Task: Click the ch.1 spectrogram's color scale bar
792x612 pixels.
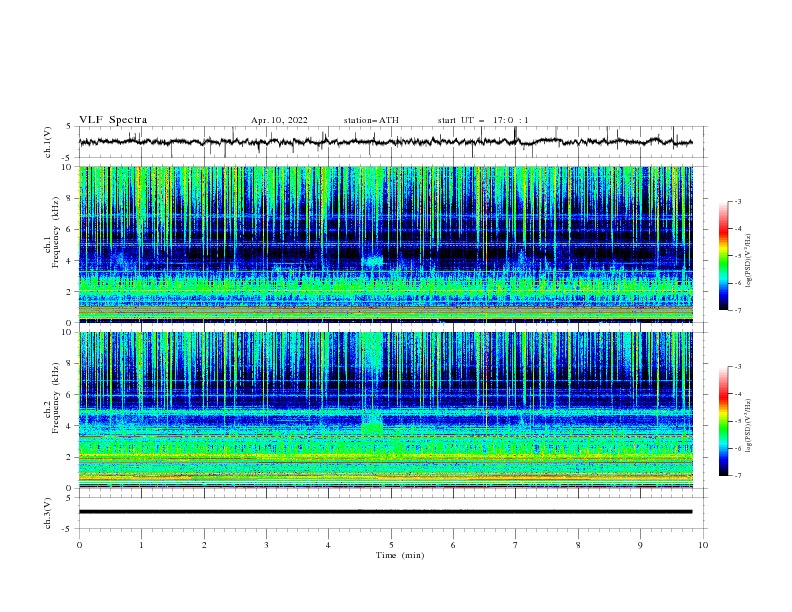Action: point(723,255)
